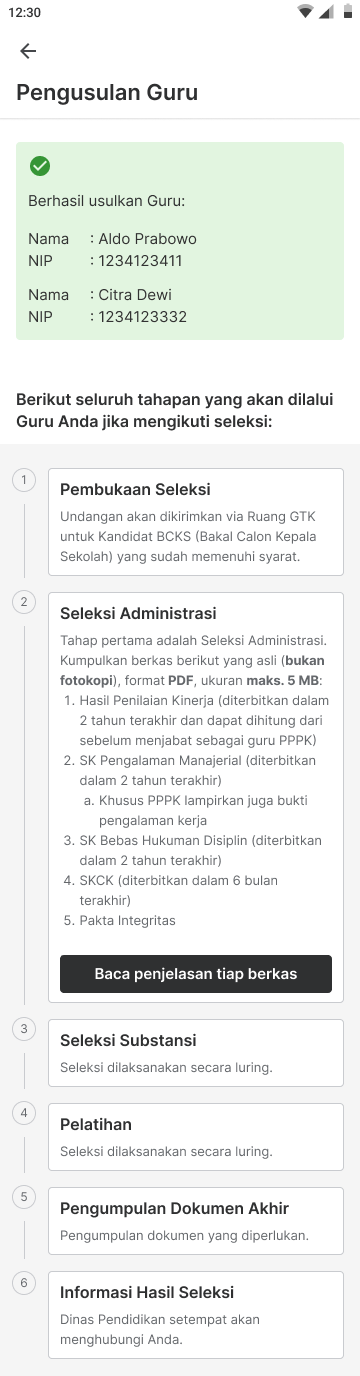Tap the cellular signal icon

click(x=325, y=12)
